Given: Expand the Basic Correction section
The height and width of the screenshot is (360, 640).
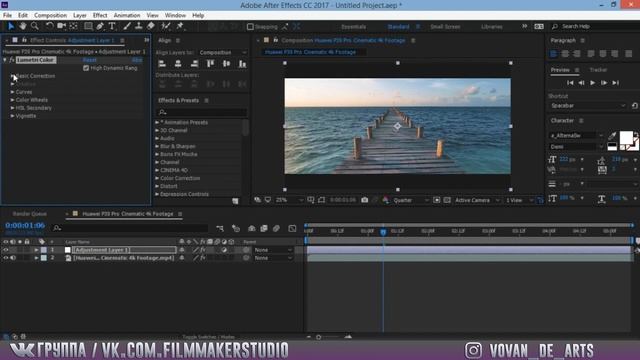Looking at the screenshot, I should tap(12, 76).
